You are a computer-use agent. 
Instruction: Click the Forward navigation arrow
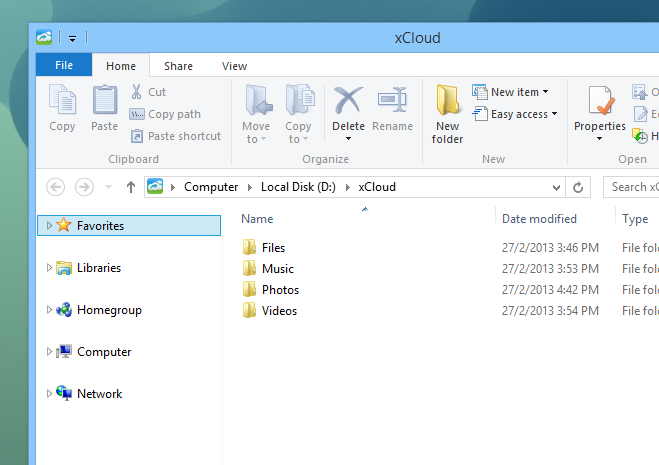(x=84, y=187)
